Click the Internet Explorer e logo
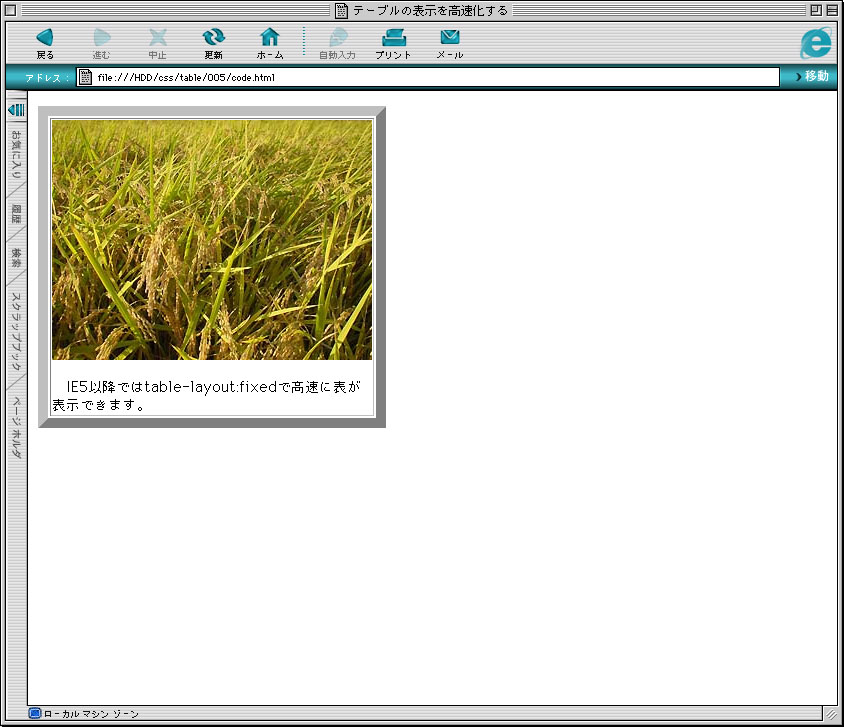The image size is (844, 727). point(815,43)
